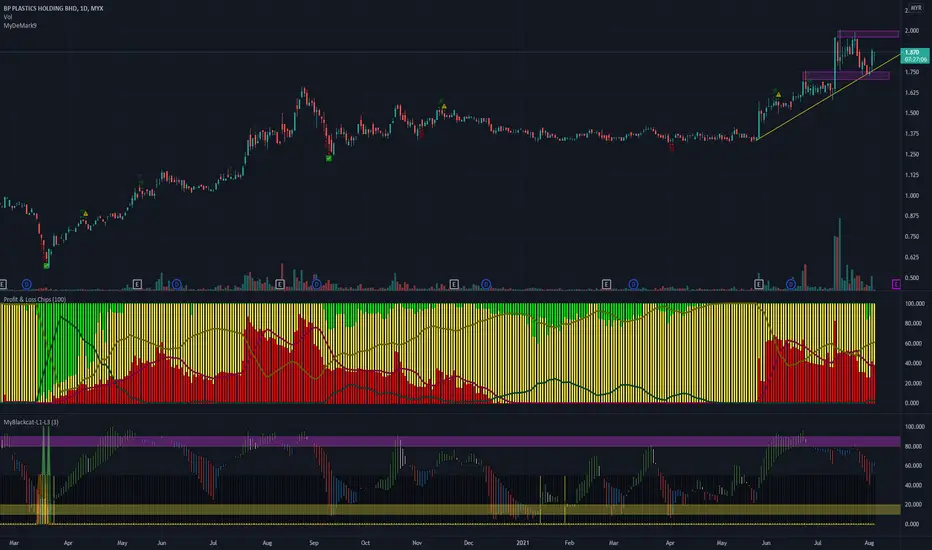Select the lower purple support rectangle near 1.750
Screen dimensions: 932x550
tap(846, 76)
